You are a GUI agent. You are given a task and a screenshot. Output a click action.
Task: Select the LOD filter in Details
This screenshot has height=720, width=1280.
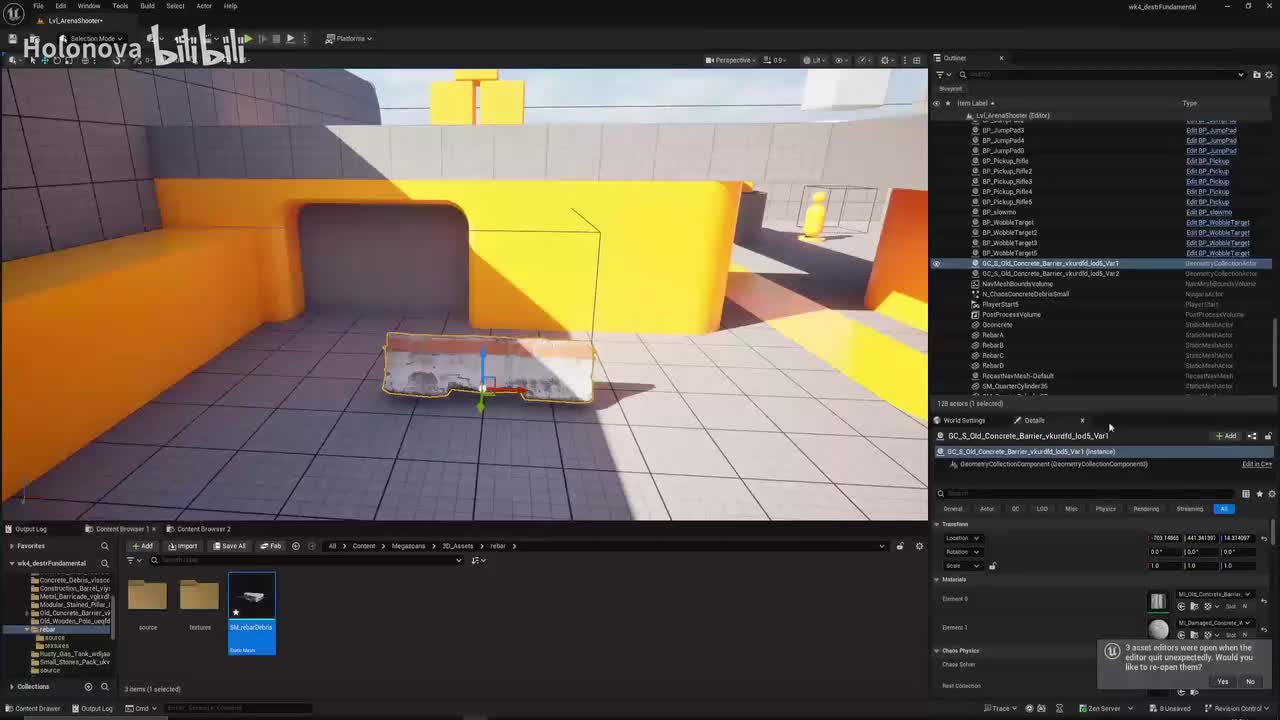click(x=1042, y=509)
